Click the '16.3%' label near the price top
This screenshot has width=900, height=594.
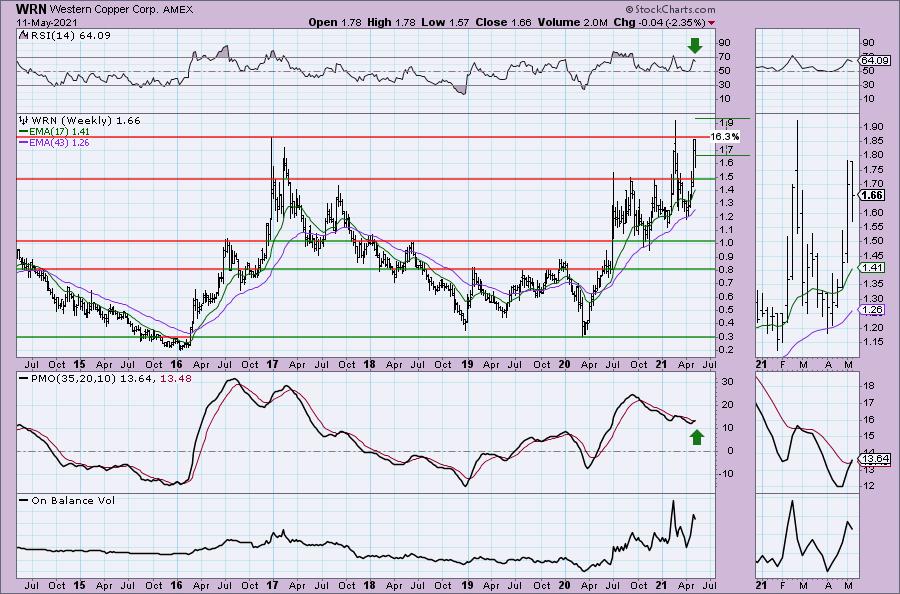(724, 137)
